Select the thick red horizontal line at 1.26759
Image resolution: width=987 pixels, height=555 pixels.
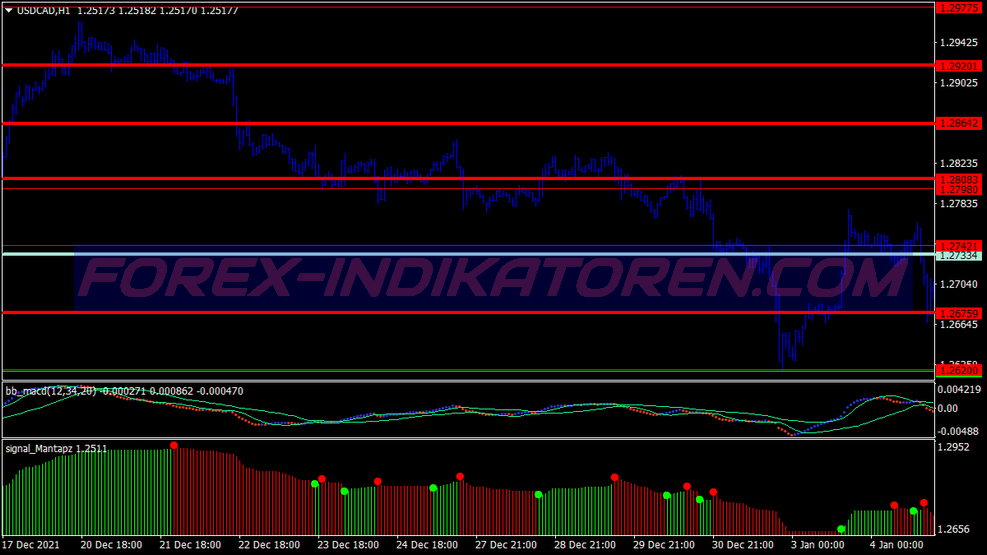click(468, 312)
